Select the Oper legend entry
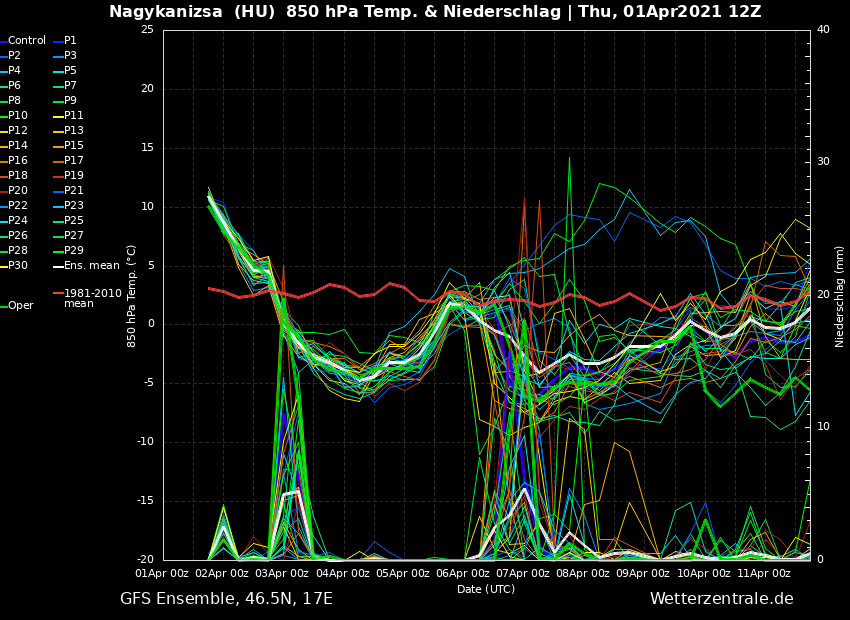Image resolution: width=850 pixels, height=620 pixels. (20, 306)
